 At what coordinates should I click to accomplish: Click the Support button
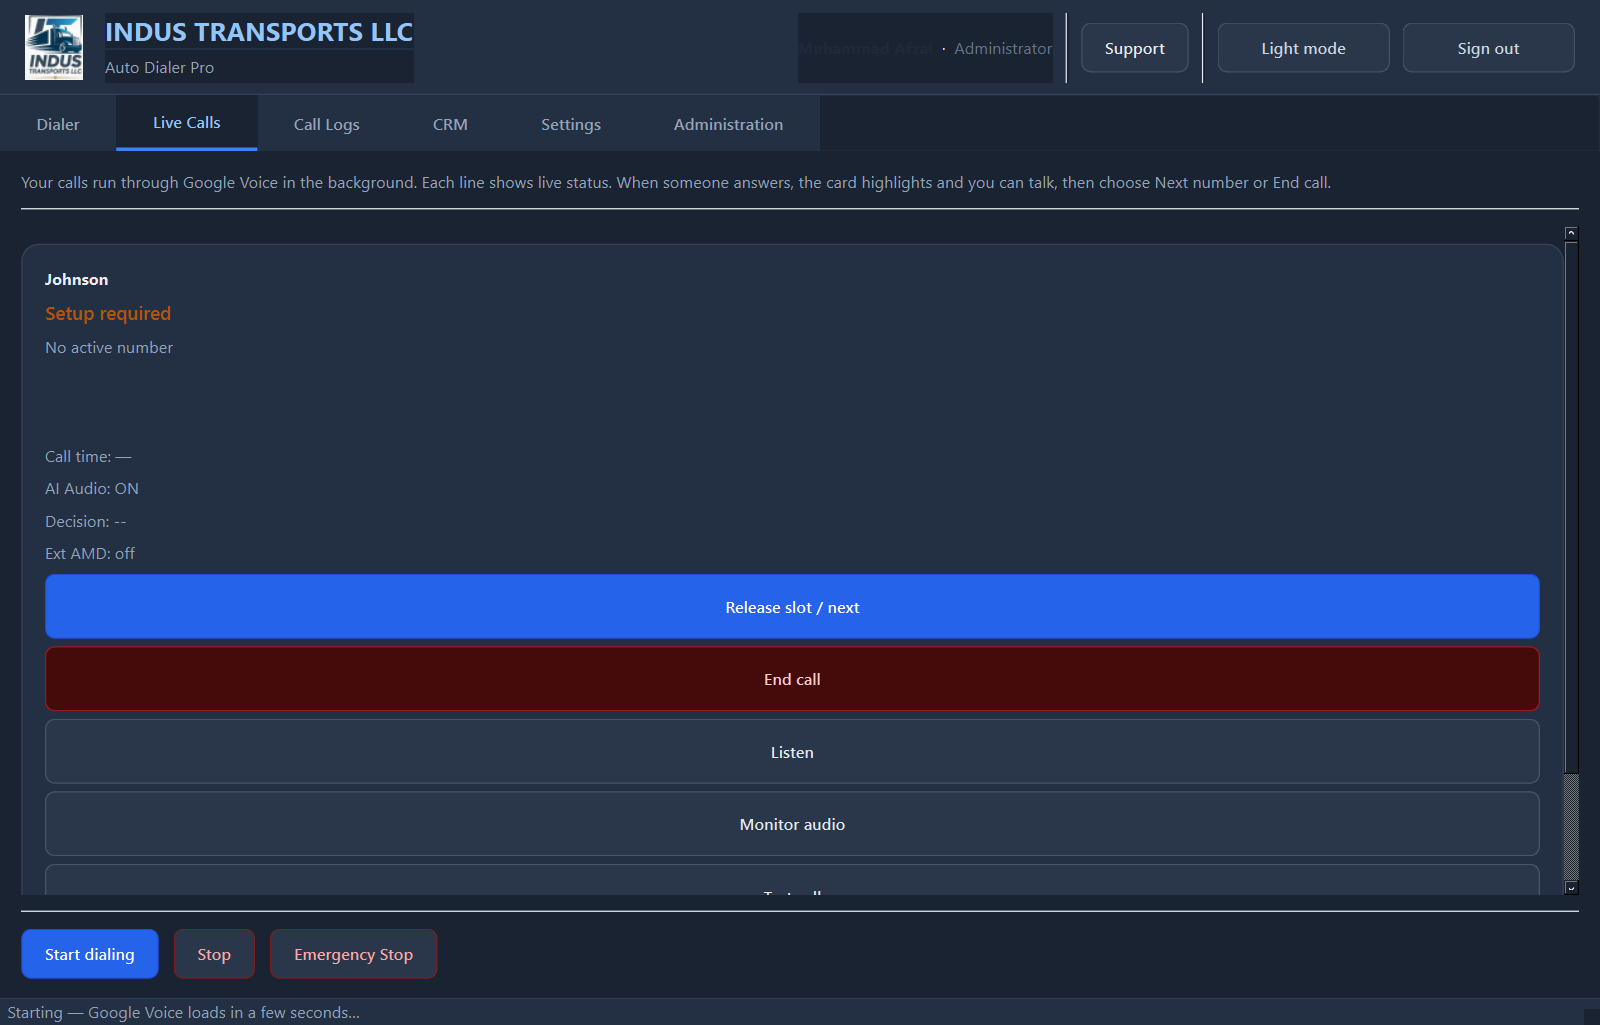point(1134,48)
